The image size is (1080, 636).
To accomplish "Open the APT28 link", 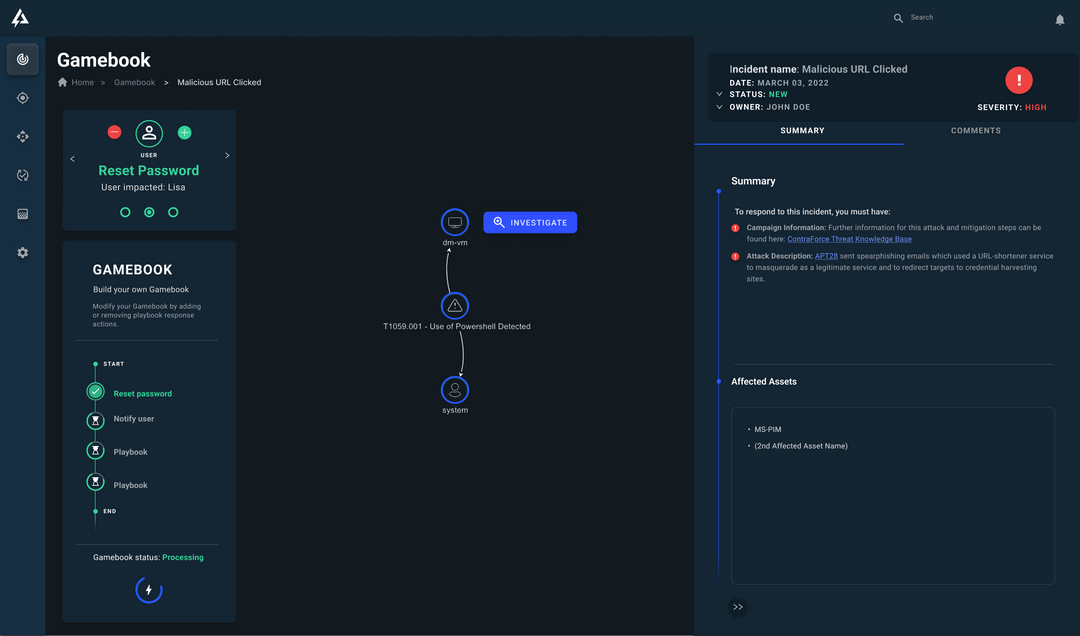I will (826, 256).
